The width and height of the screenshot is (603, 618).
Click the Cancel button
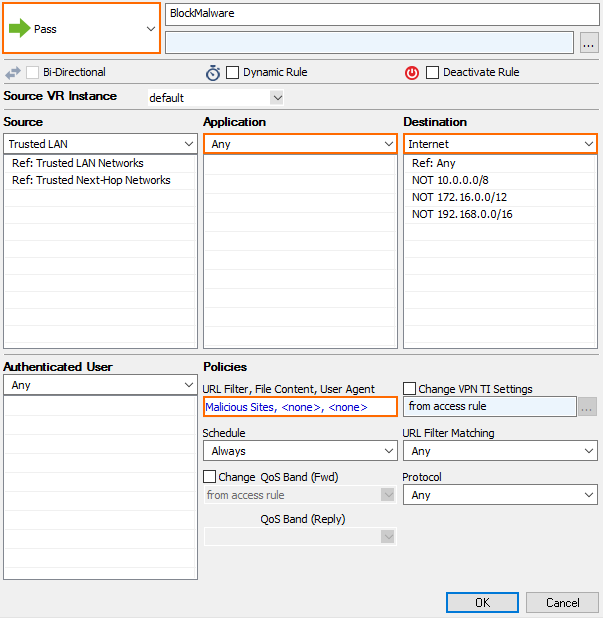tap(562, 603)
